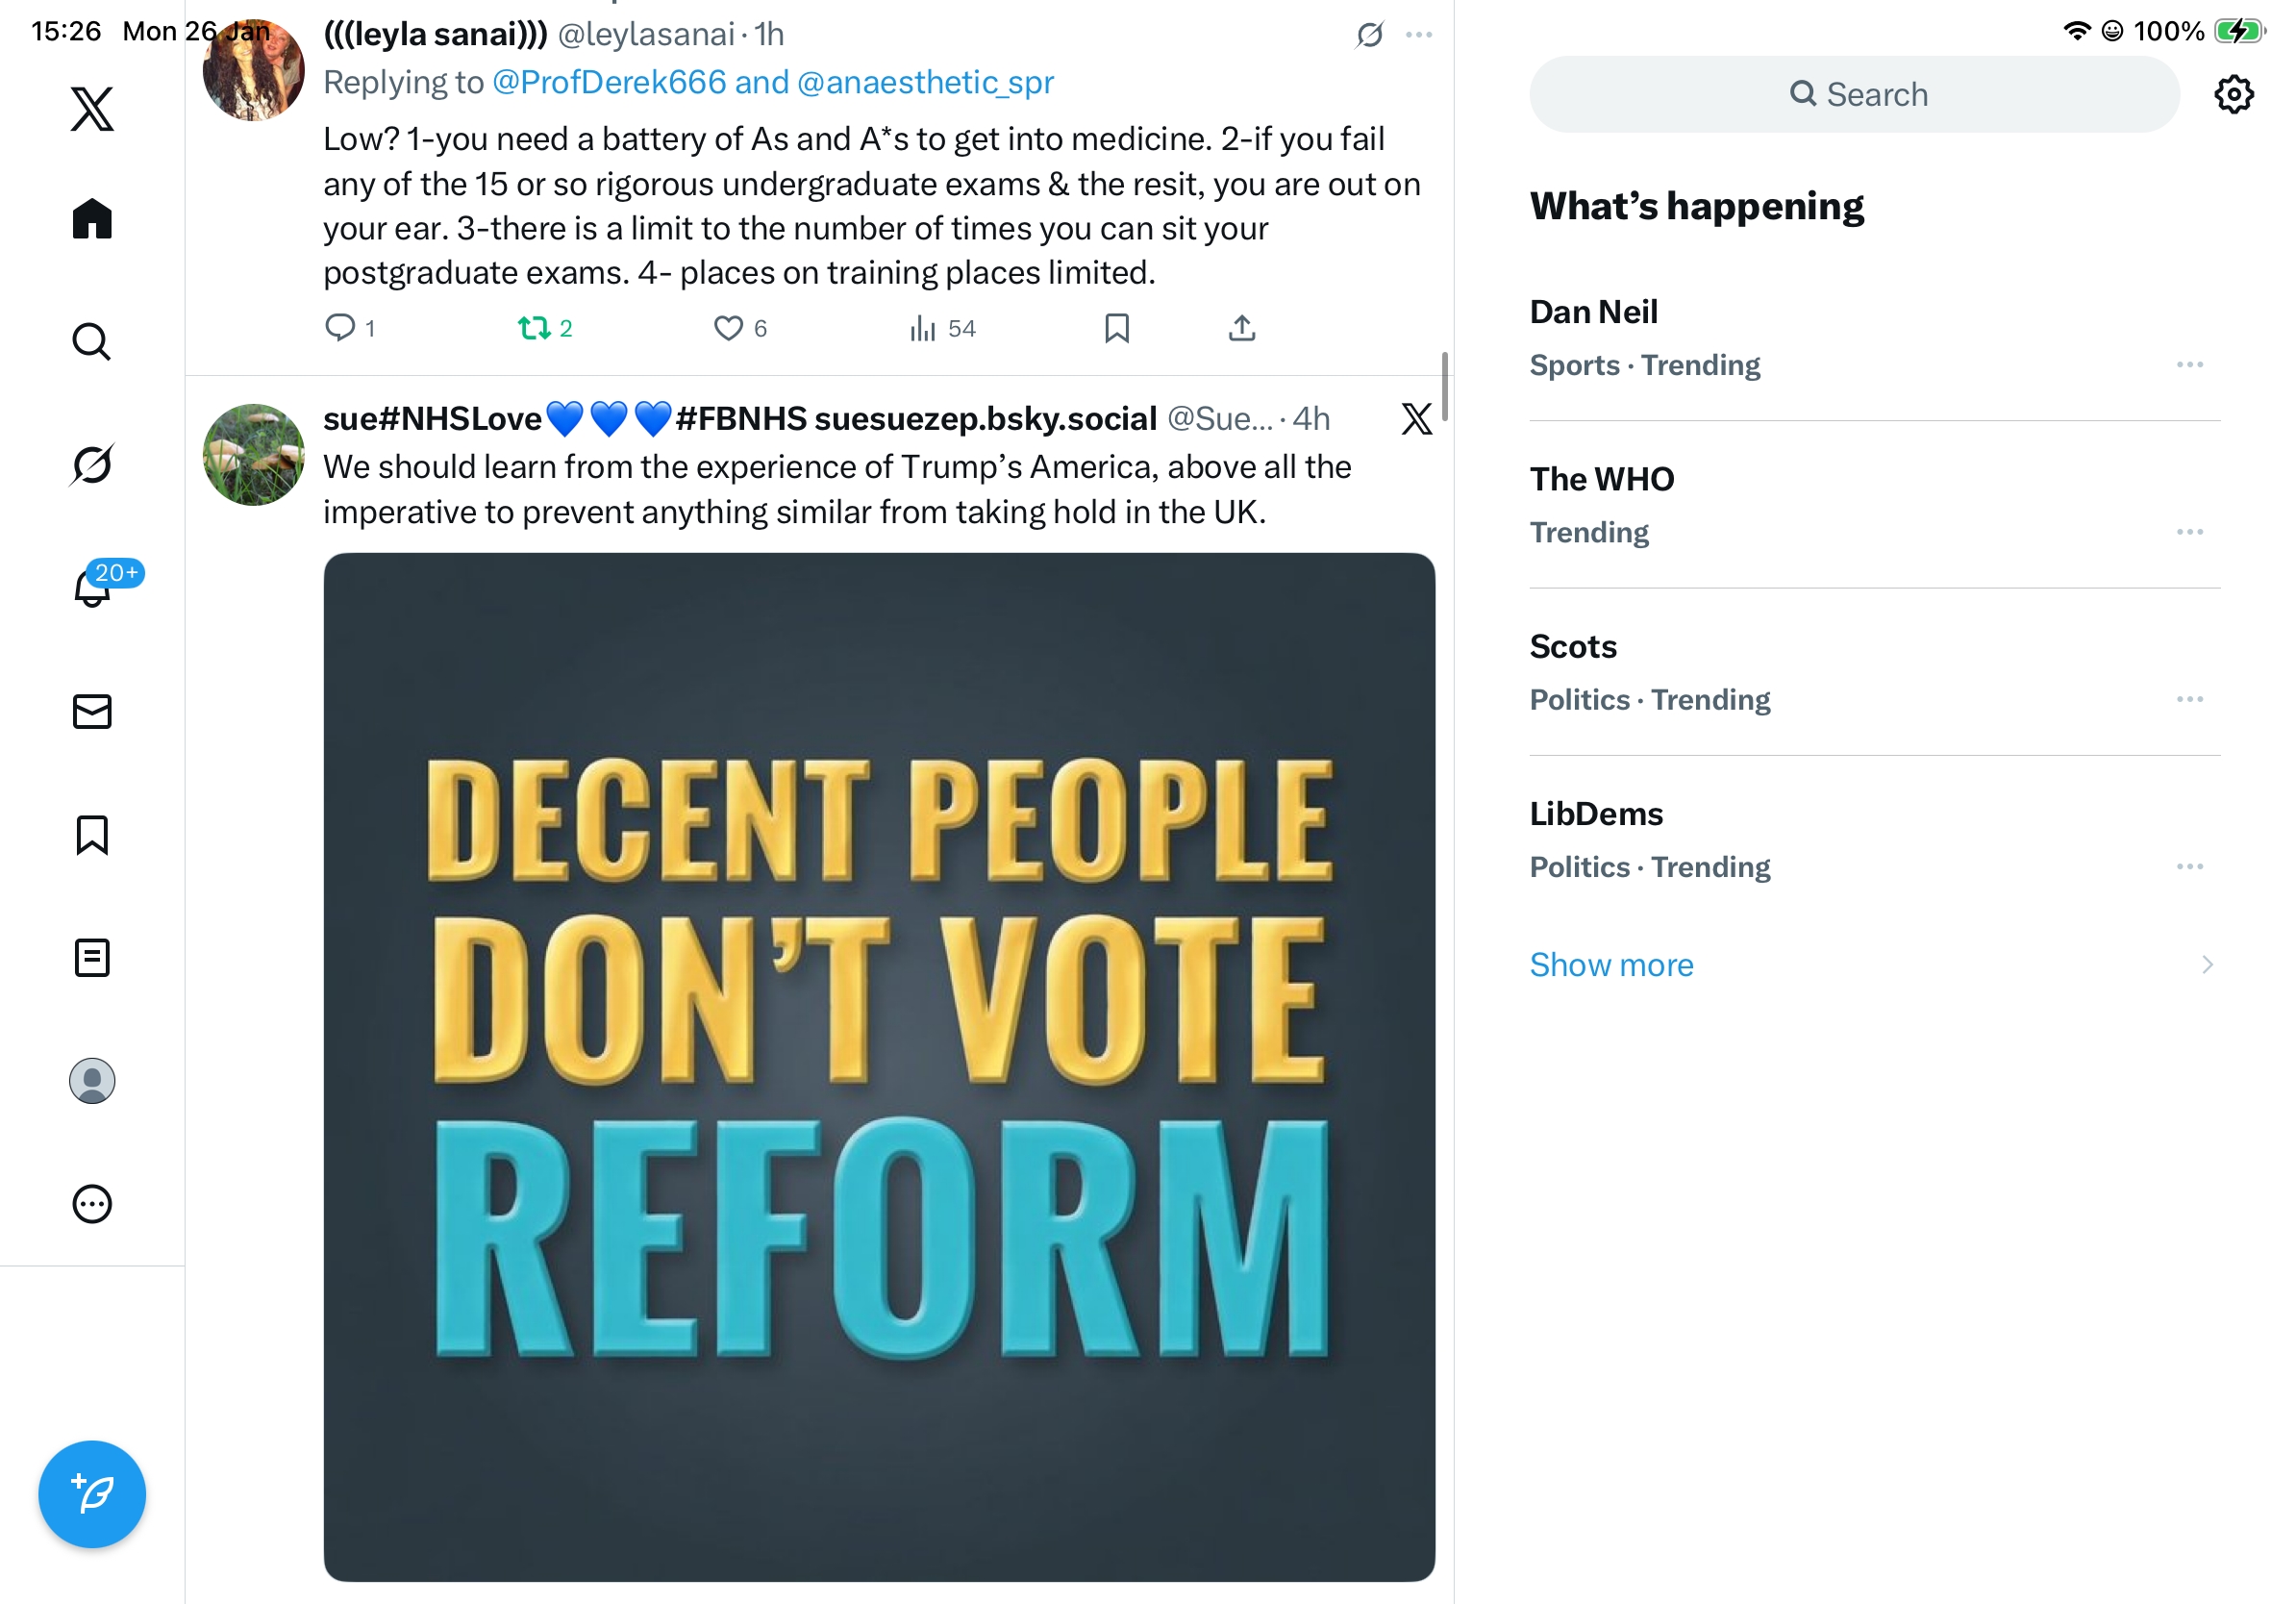Image resolution: width=2296 pixels, height=1604 pixels.
Task: Open more options for Dan Neil trend
Action: coord(2189,365)
